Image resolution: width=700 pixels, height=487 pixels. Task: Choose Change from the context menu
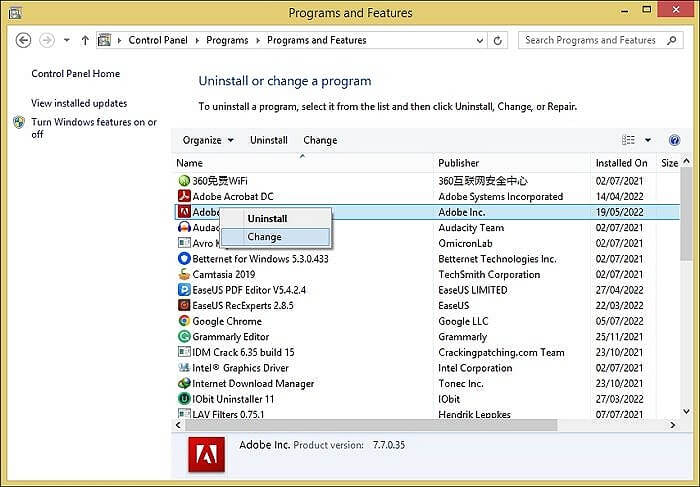(265, 237)
